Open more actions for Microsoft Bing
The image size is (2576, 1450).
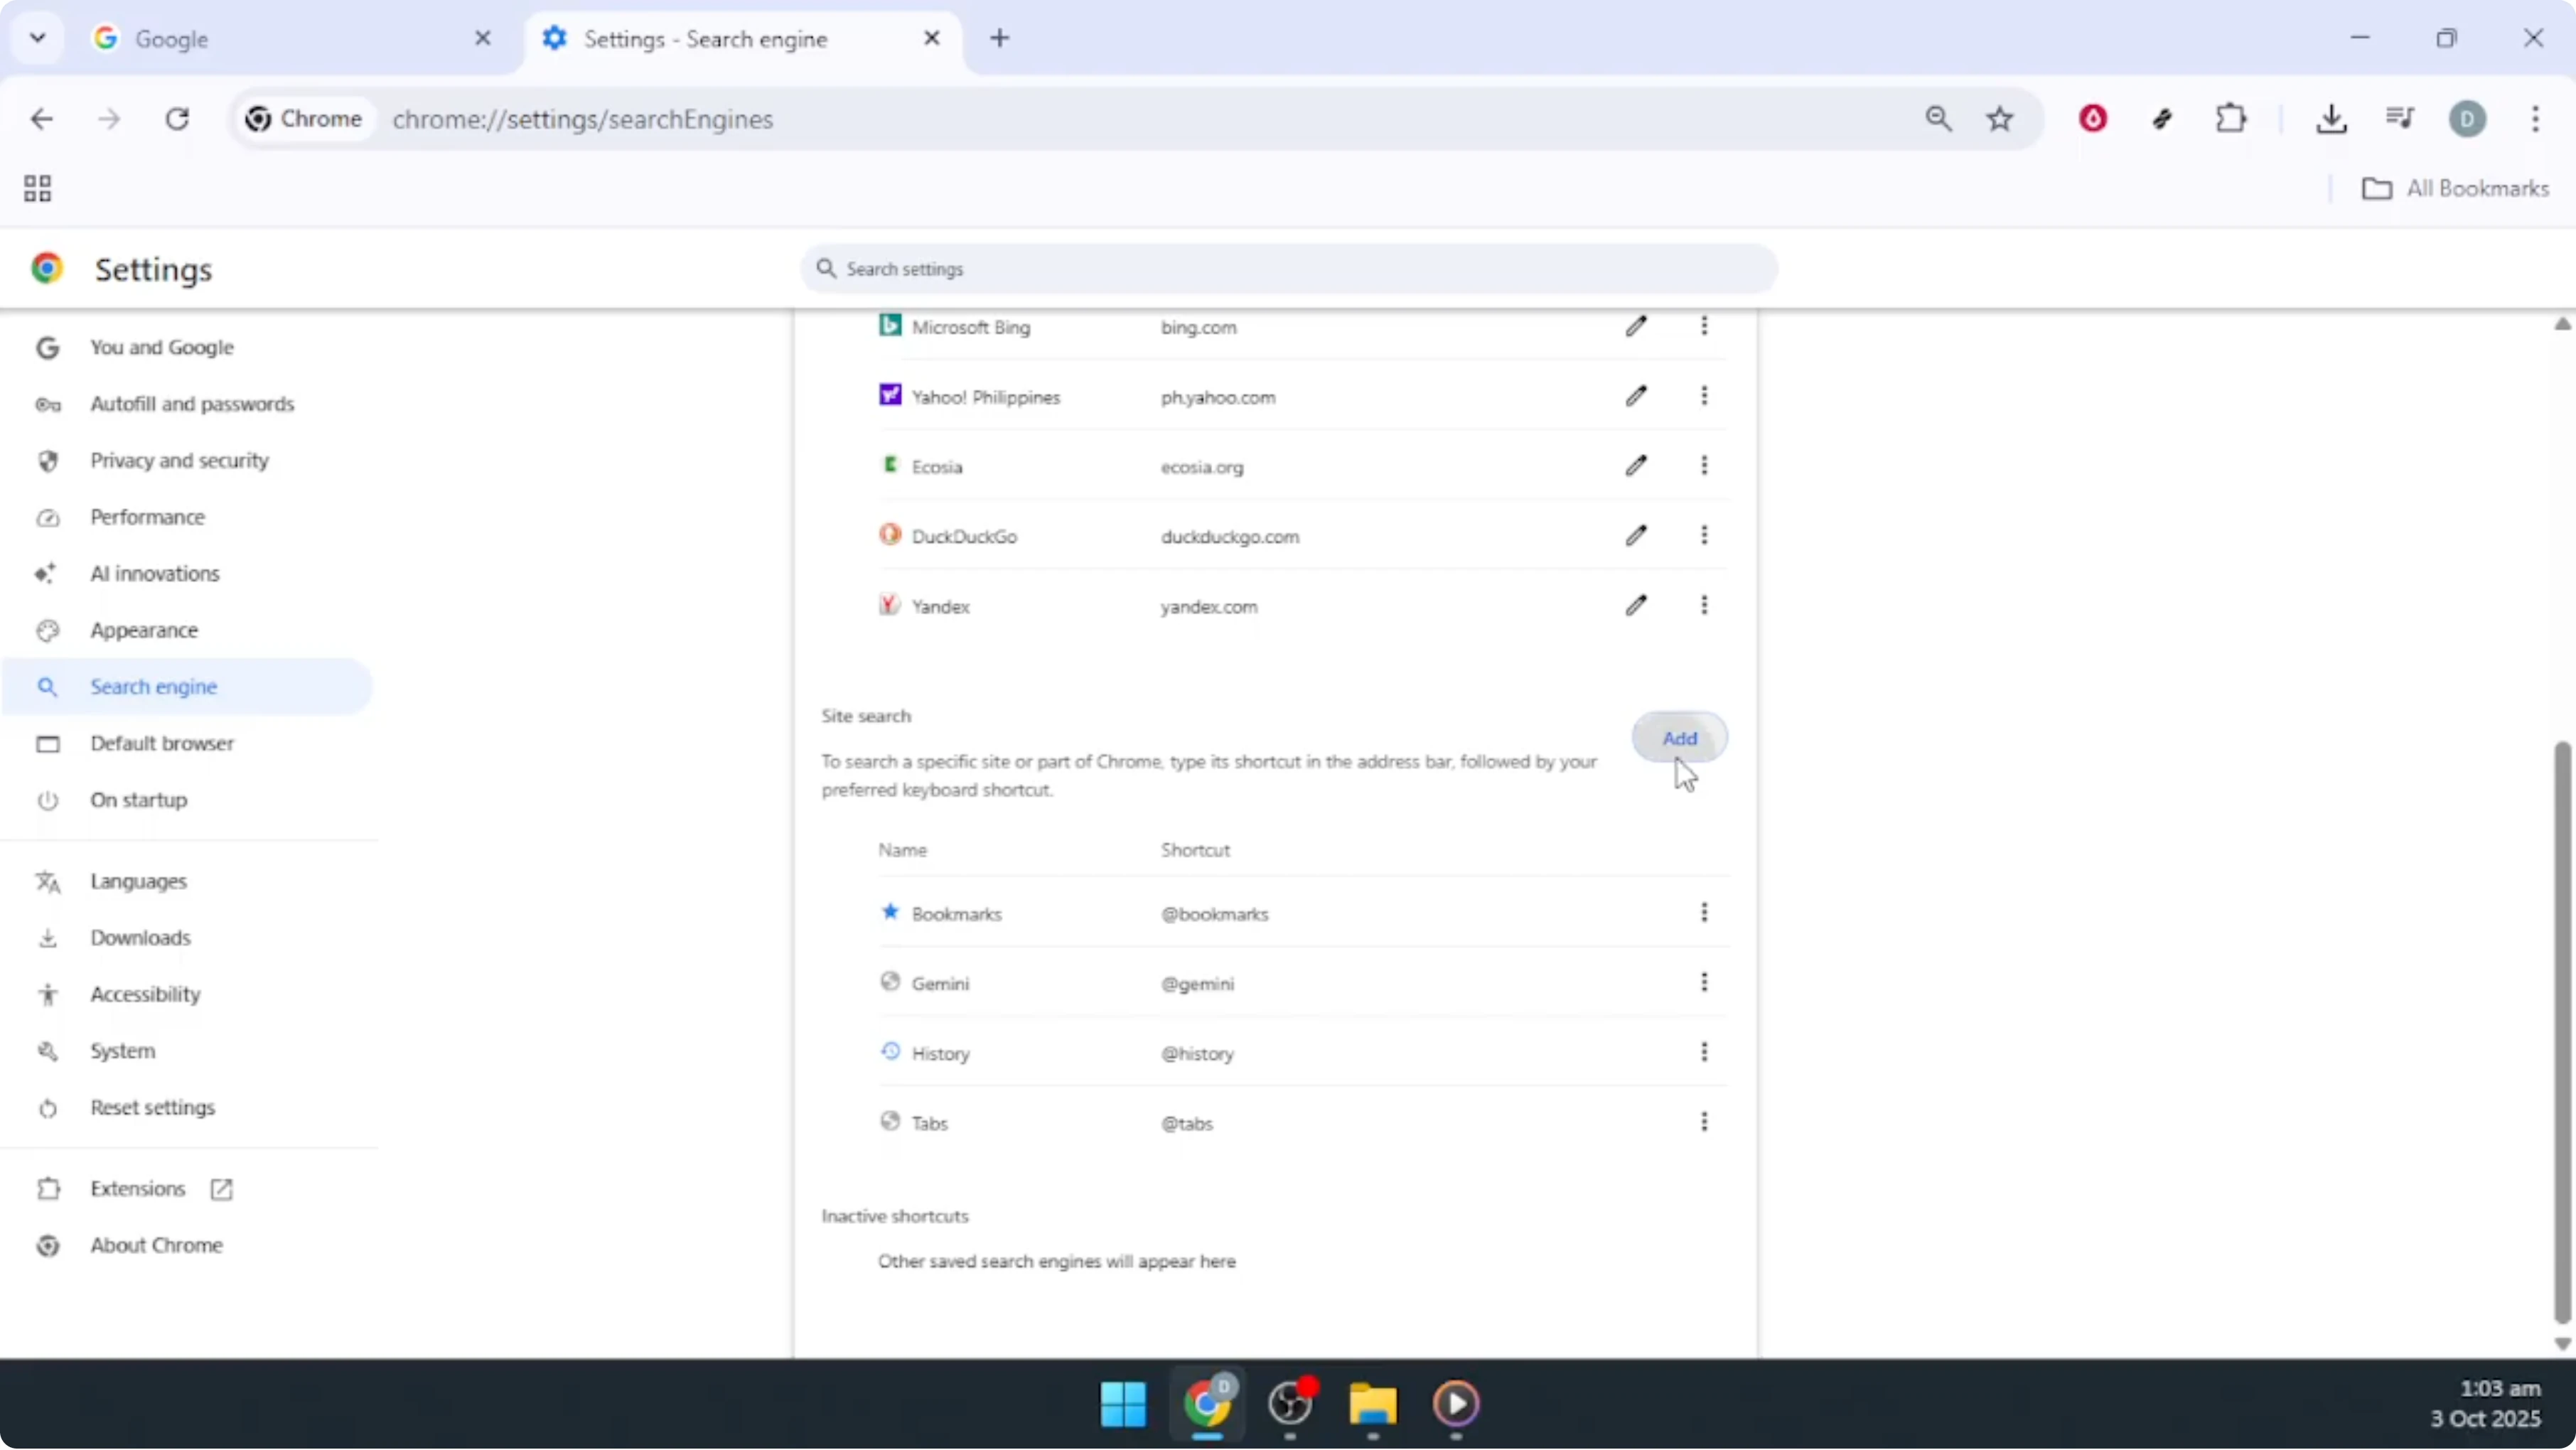coord(1704,326)
